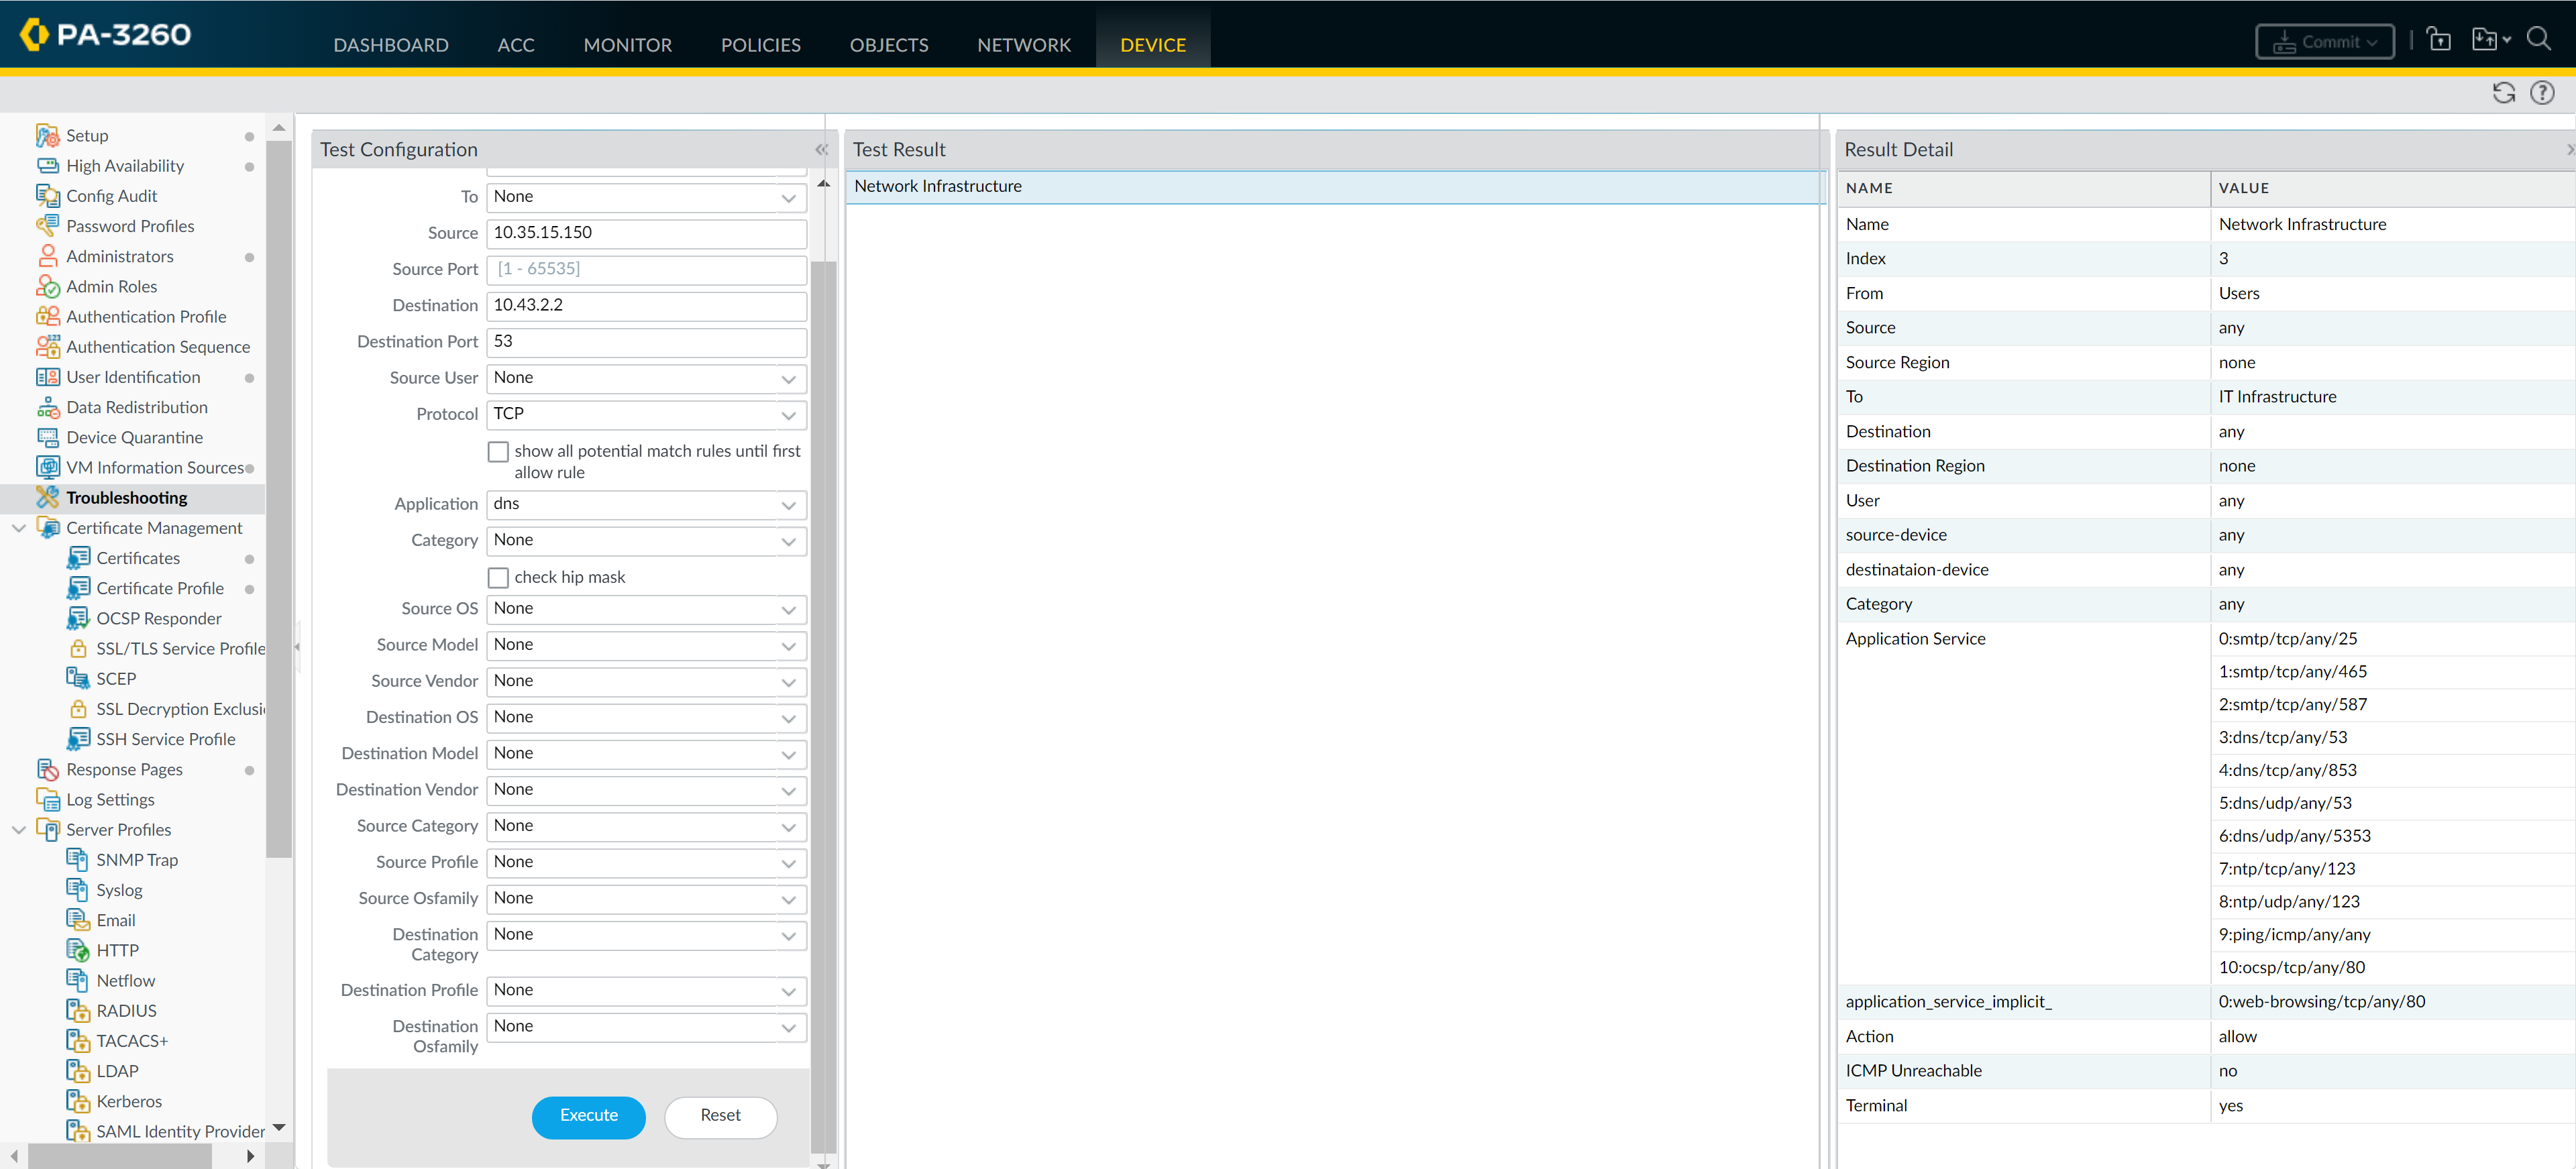Viewport: 2576px width, 1169px height.
Task: Click the Troubleshooting tools icon
Action: point(47,497)
